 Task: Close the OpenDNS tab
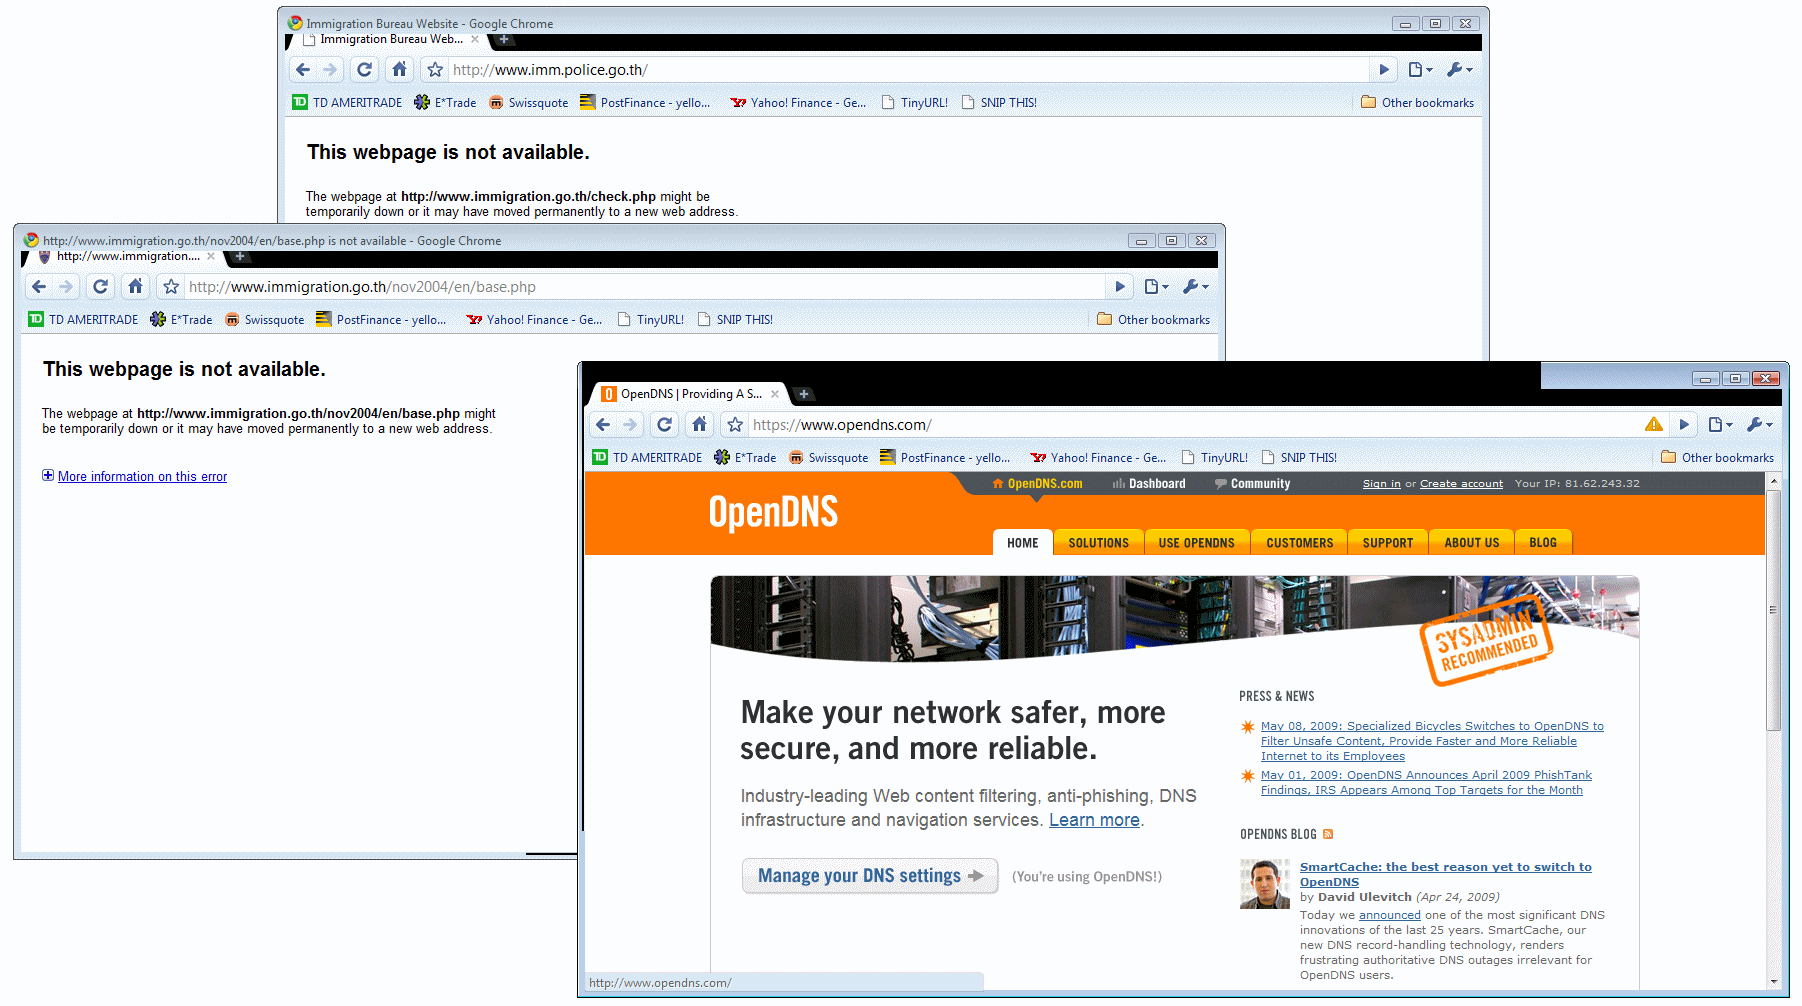[x=775, y=394]
